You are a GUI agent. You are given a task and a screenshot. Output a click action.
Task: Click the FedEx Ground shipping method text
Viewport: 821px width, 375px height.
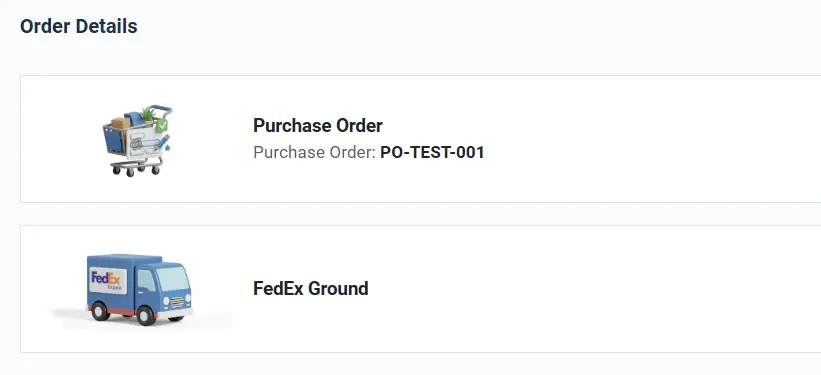coord(311,289)
